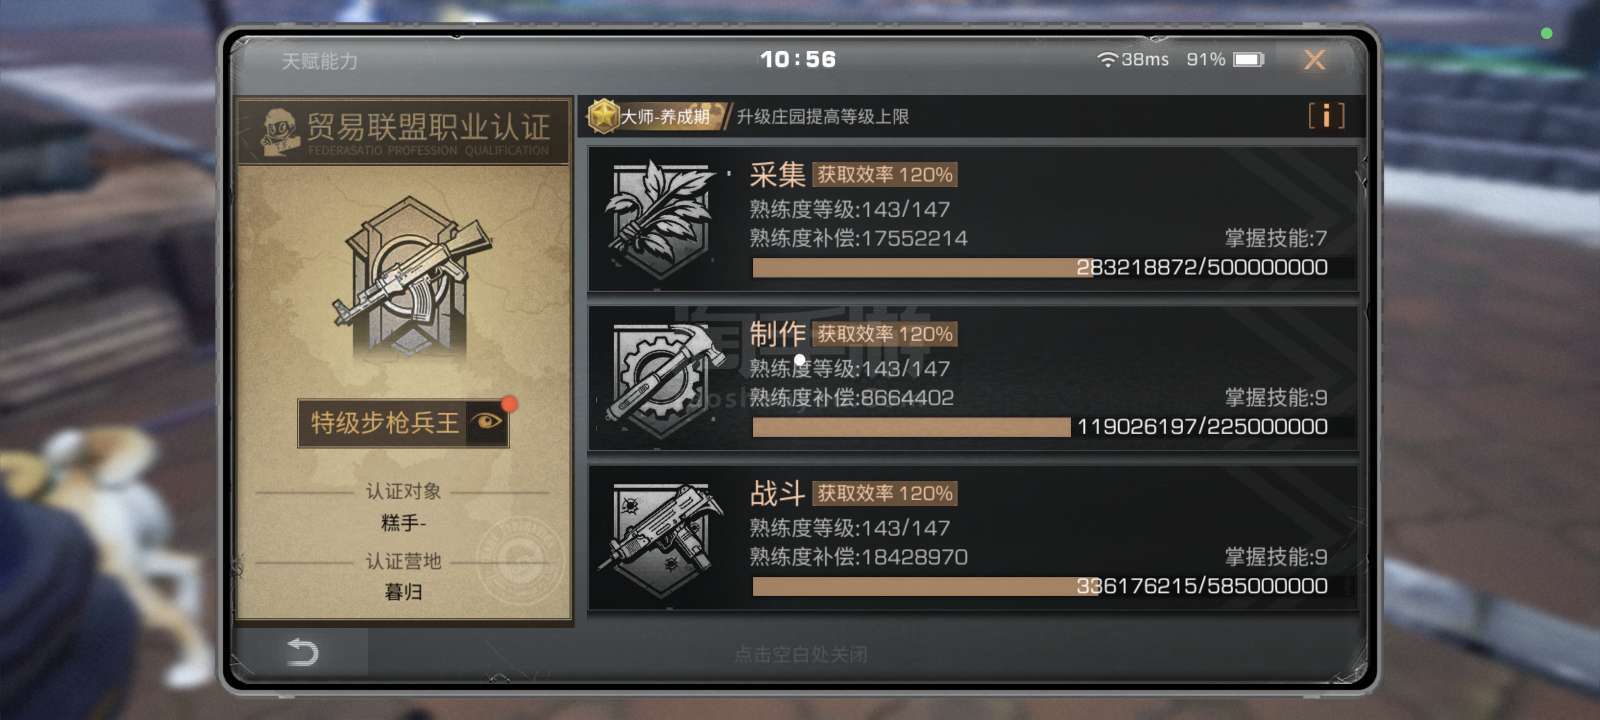
Task: Click the 战斗 proficiency progress bar
Action: 1053,586
